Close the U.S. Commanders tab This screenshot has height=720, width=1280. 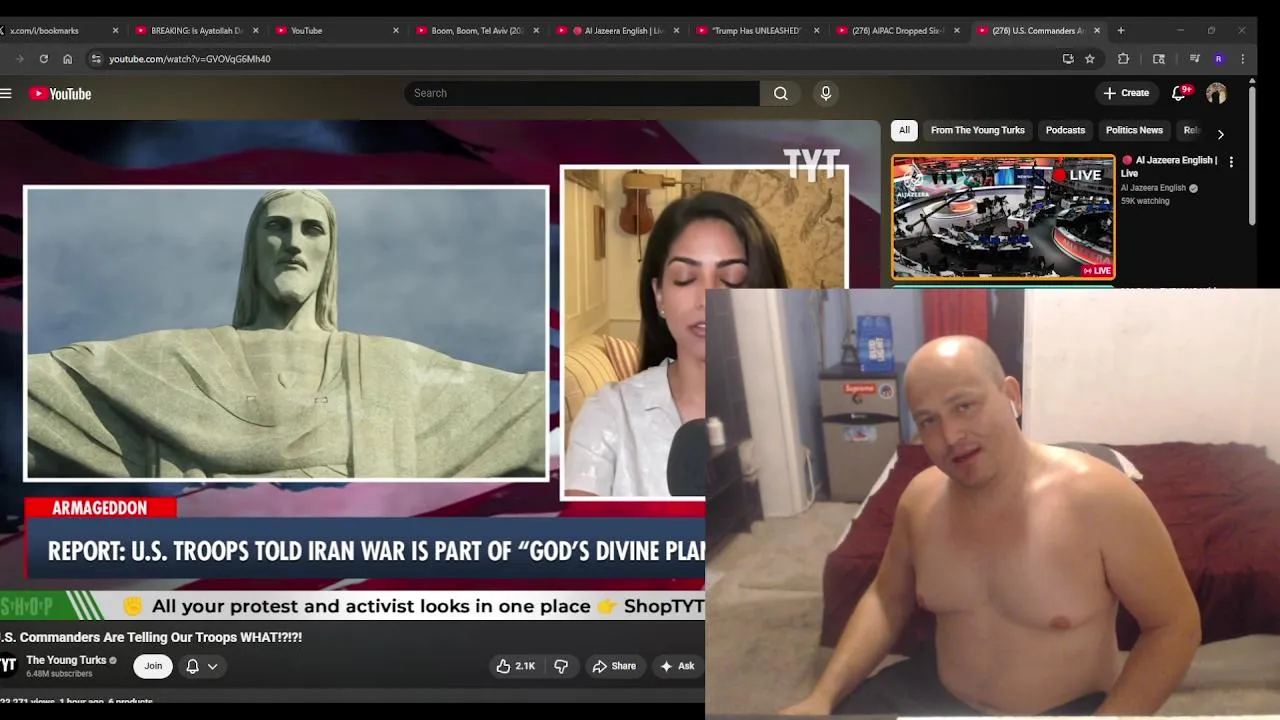click(x=1097, y=31)
